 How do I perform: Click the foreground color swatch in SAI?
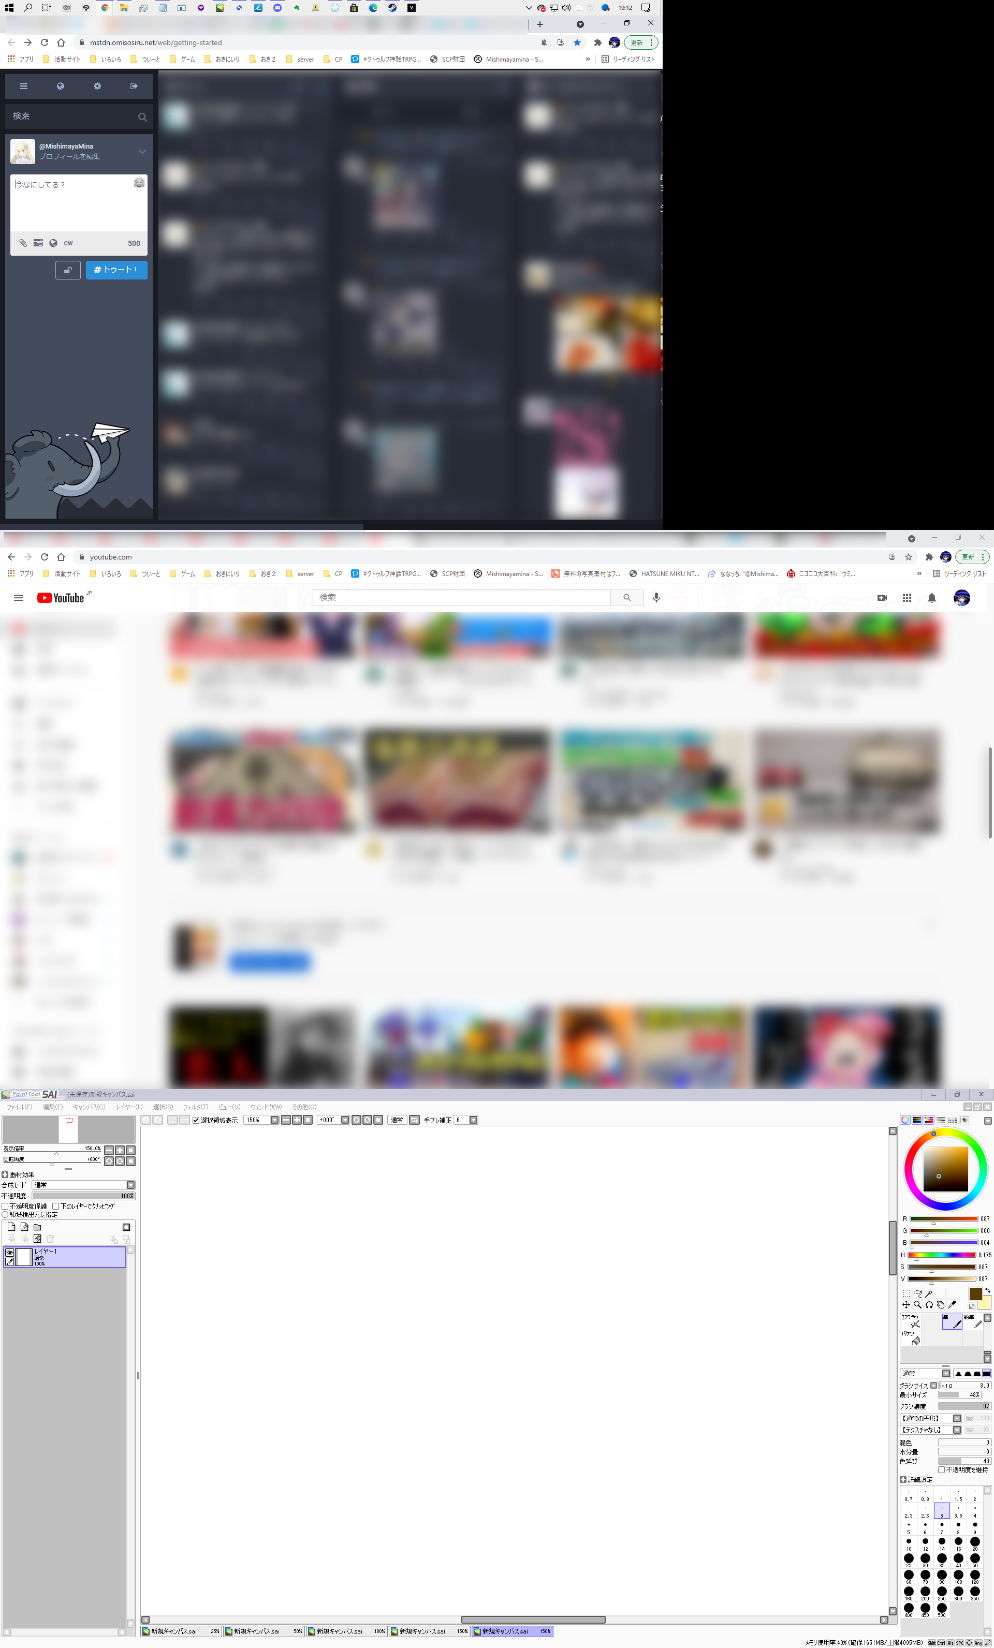976,1294
